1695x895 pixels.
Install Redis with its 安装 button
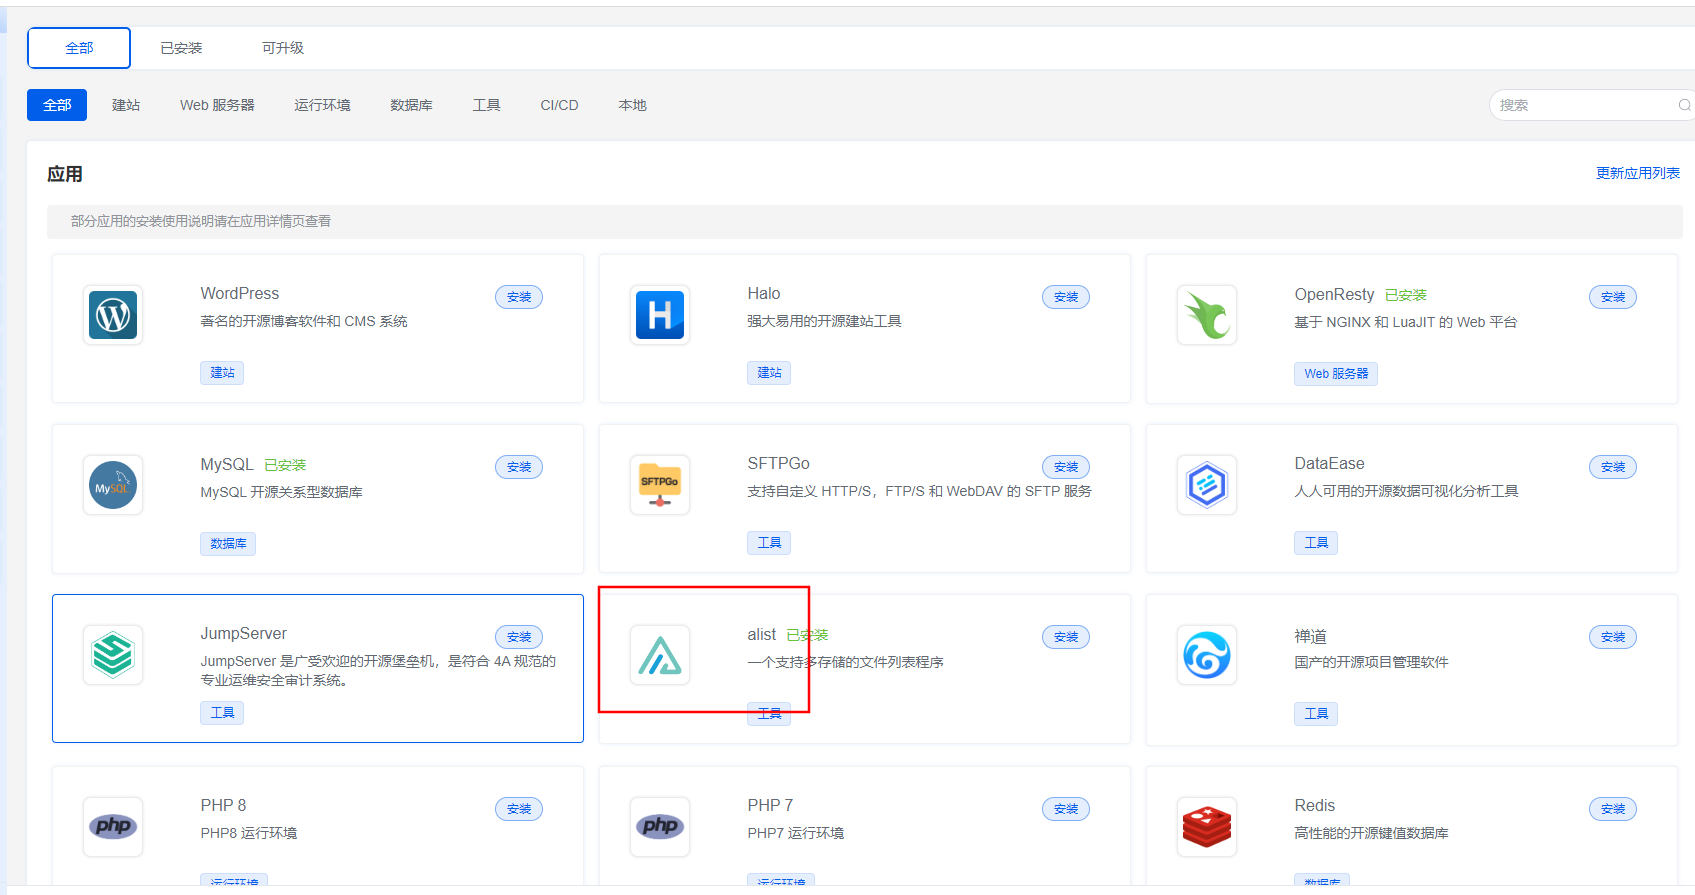(x=1613, y=809)
